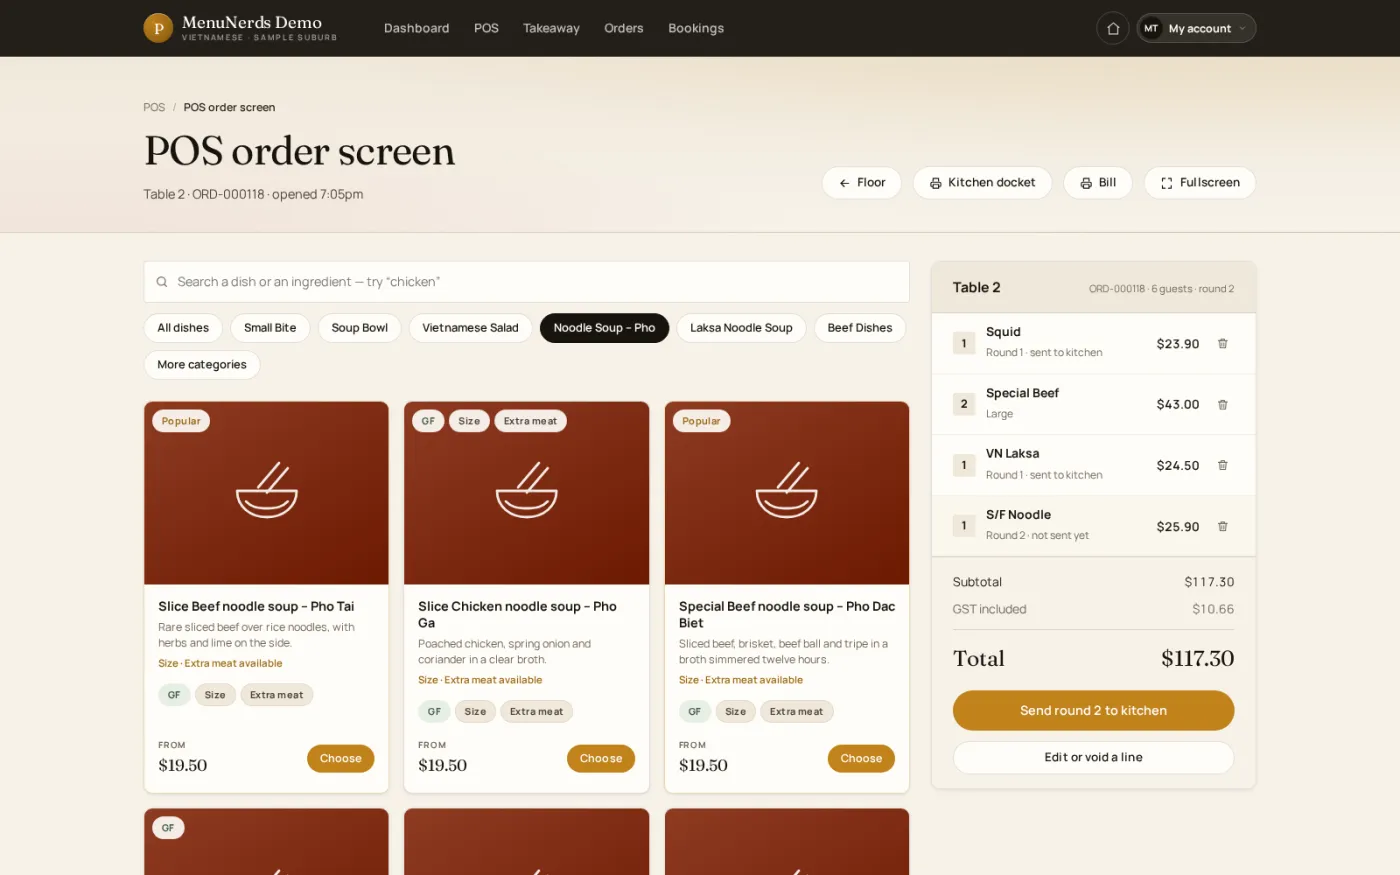Open the home icon in header

[1113, 28]
